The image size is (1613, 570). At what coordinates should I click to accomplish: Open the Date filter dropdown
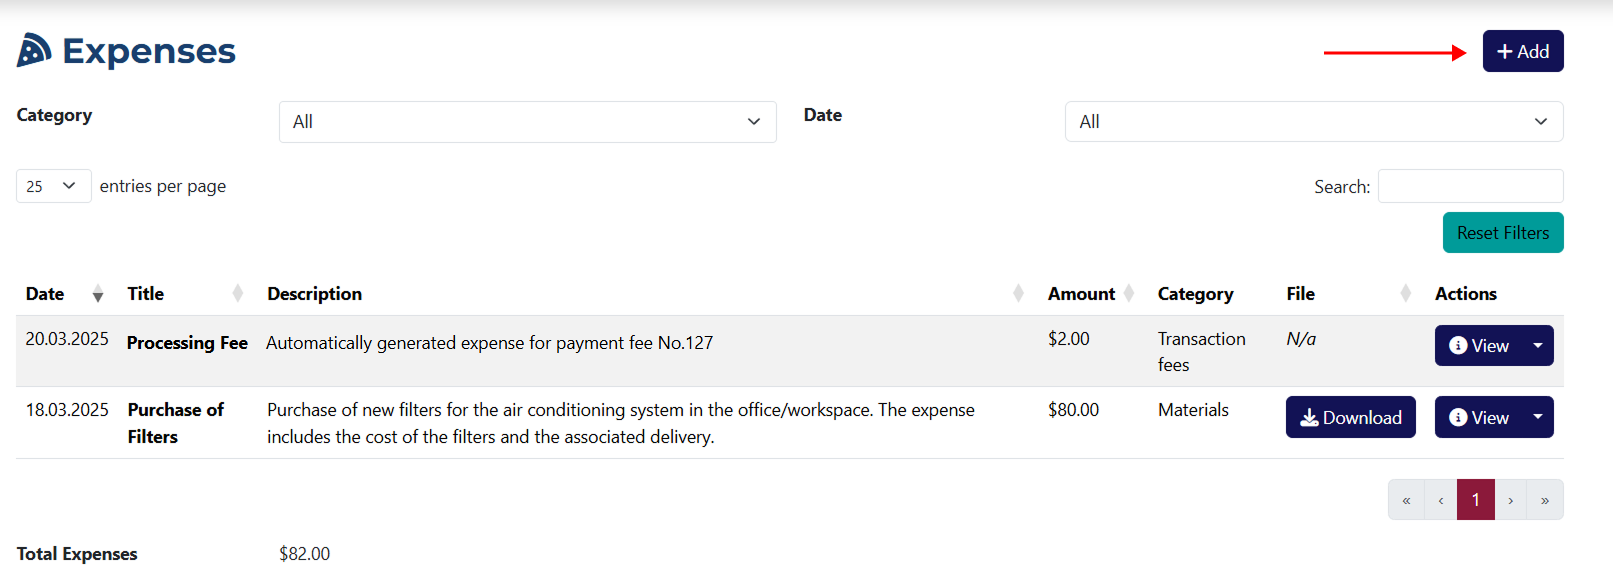[1313, 122]
